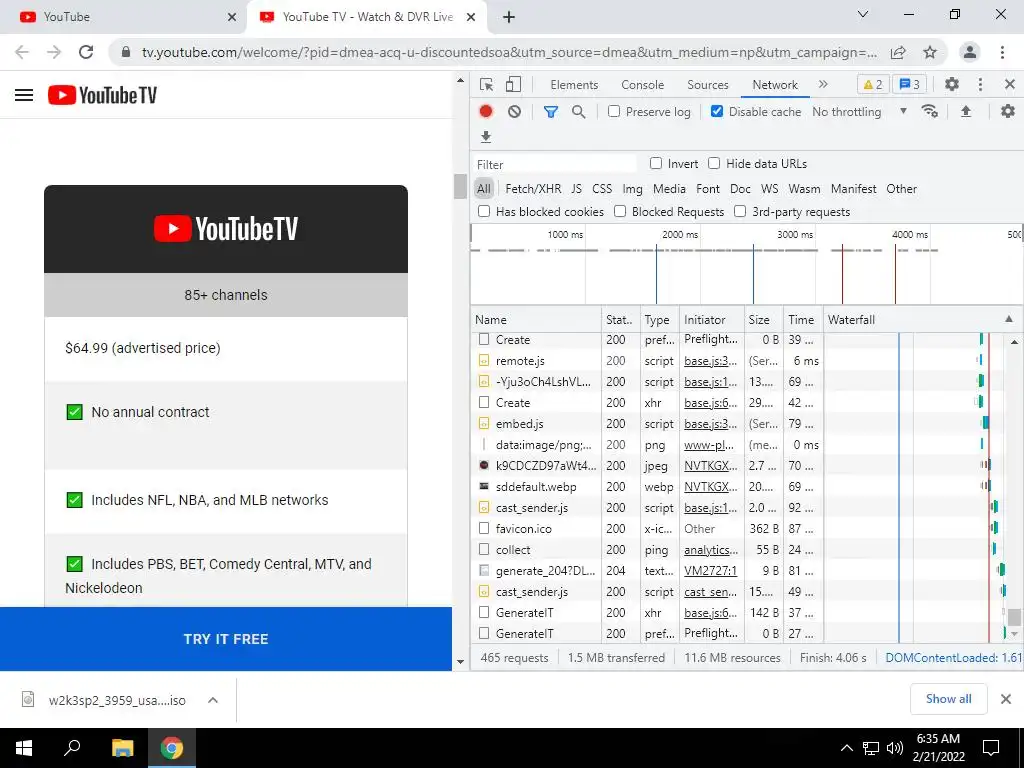Open the Chrome three-dot menu

tap(1002, 52)
